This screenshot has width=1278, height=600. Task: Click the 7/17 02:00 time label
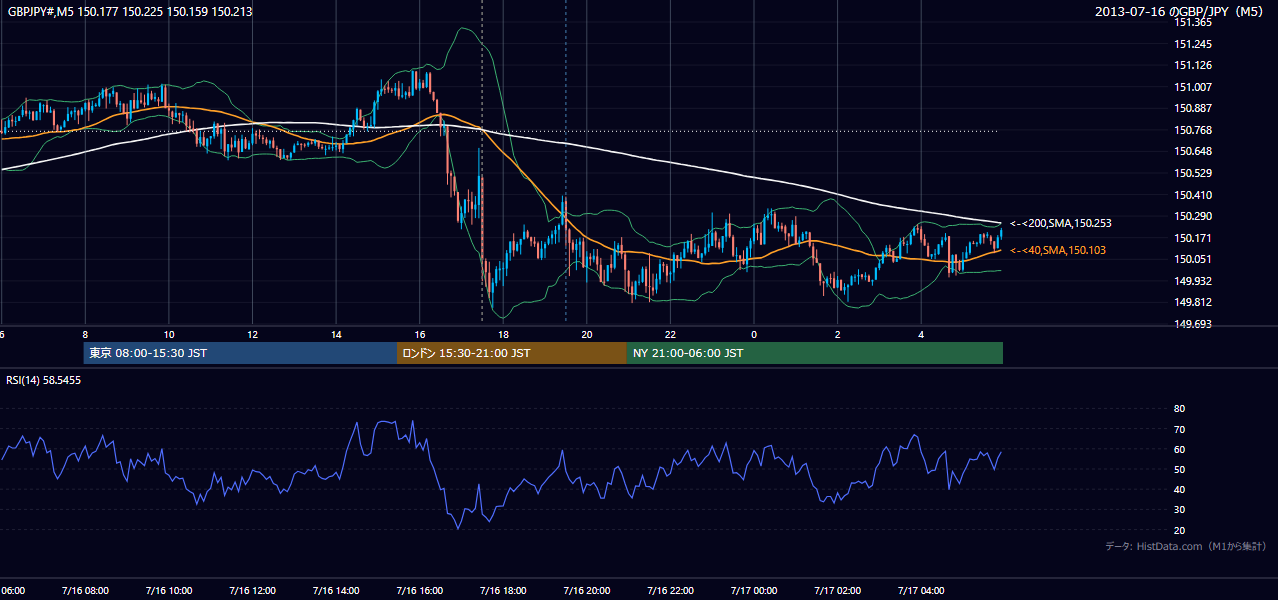coord(837,591)
